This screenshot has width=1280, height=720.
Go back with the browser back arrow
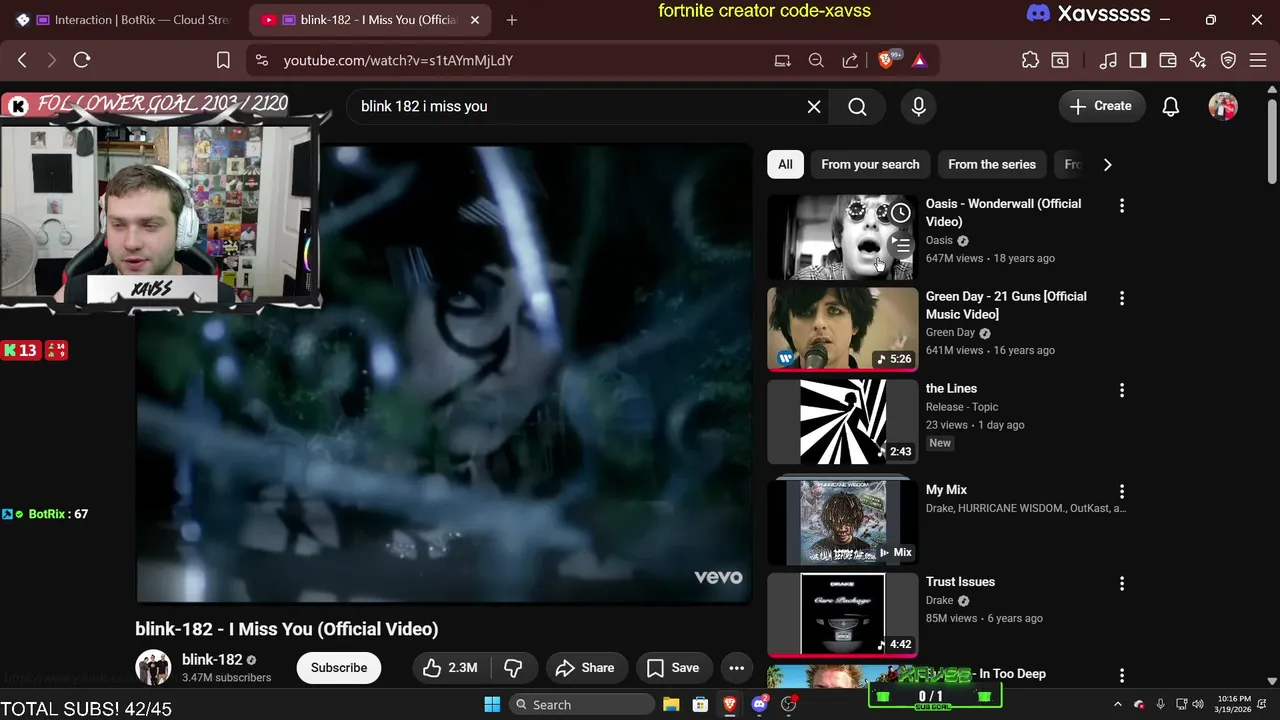point(22,60)
